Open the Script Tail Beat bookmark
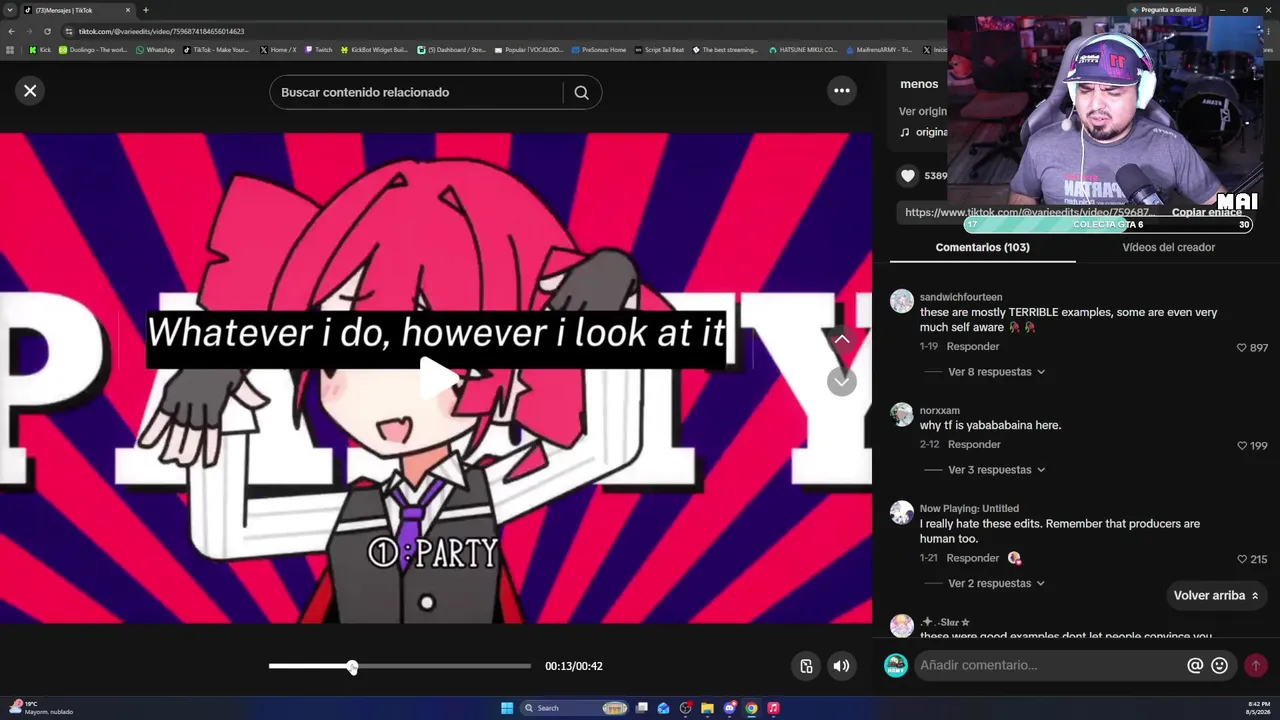Image resolution: width=1280 pixels, height=720 pixels. [660, 50]
